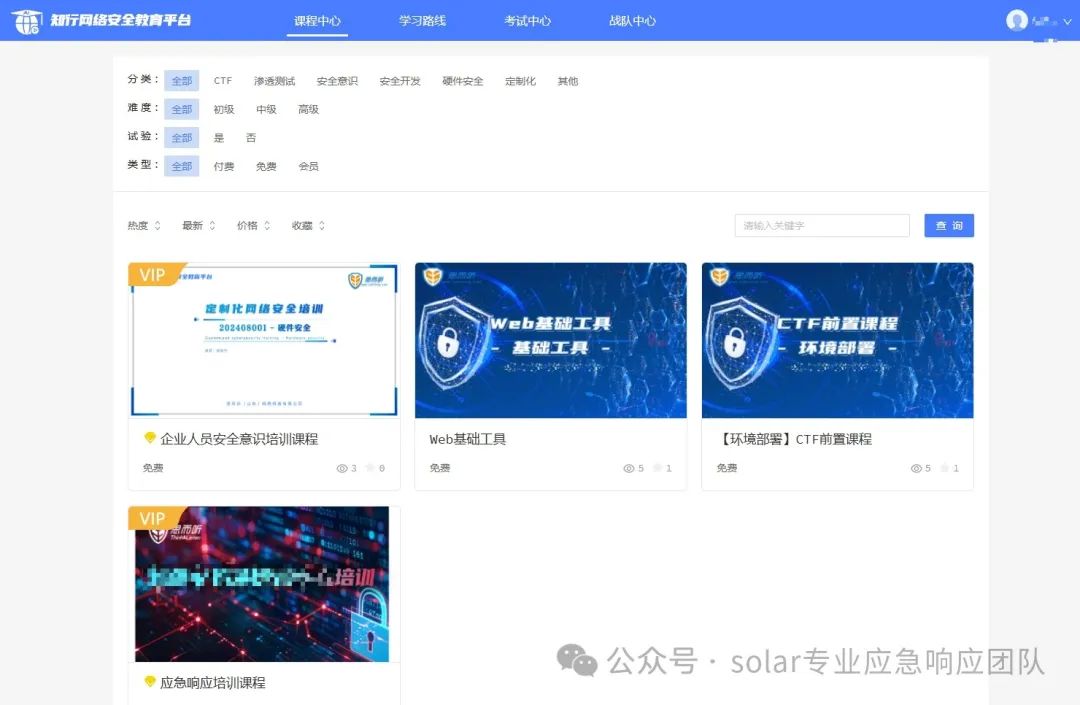Click the 应急响应培训课程 title link
Image resolution: width=1080 pixels, height=705 pixels.
[x=213, y=682]
